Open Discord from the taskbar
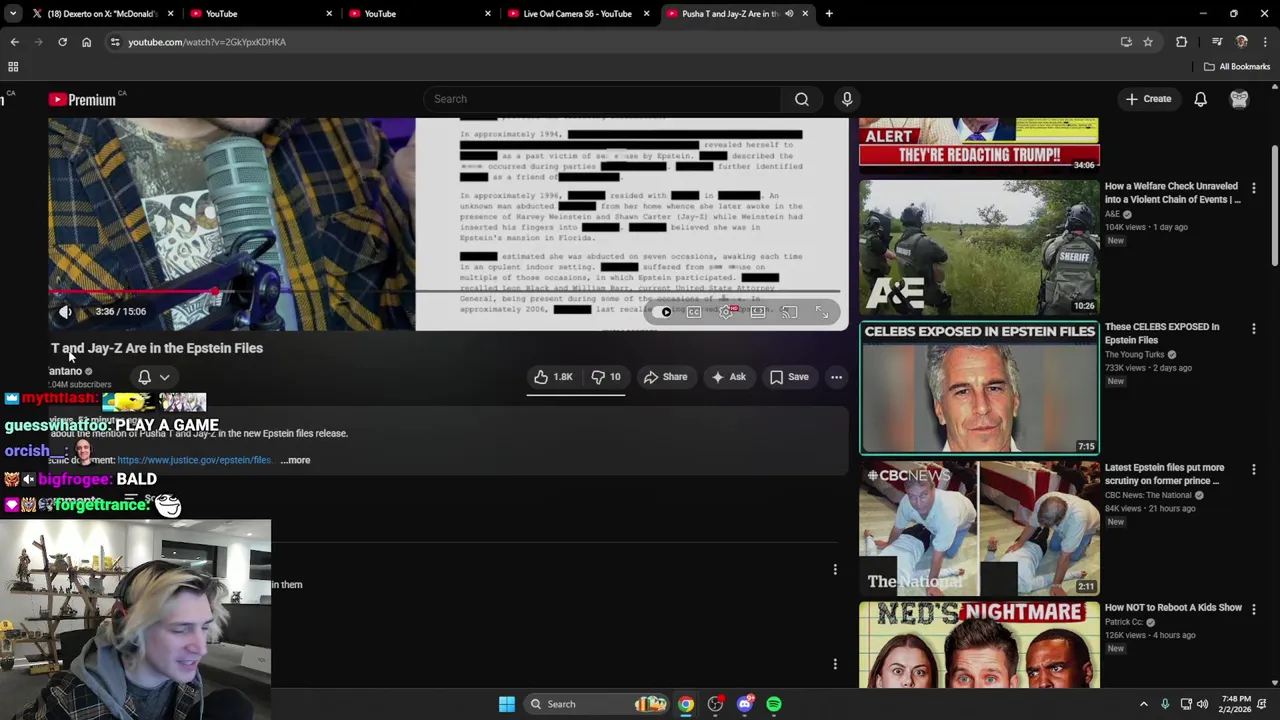 pyautogui.click(x=744, y=704)
